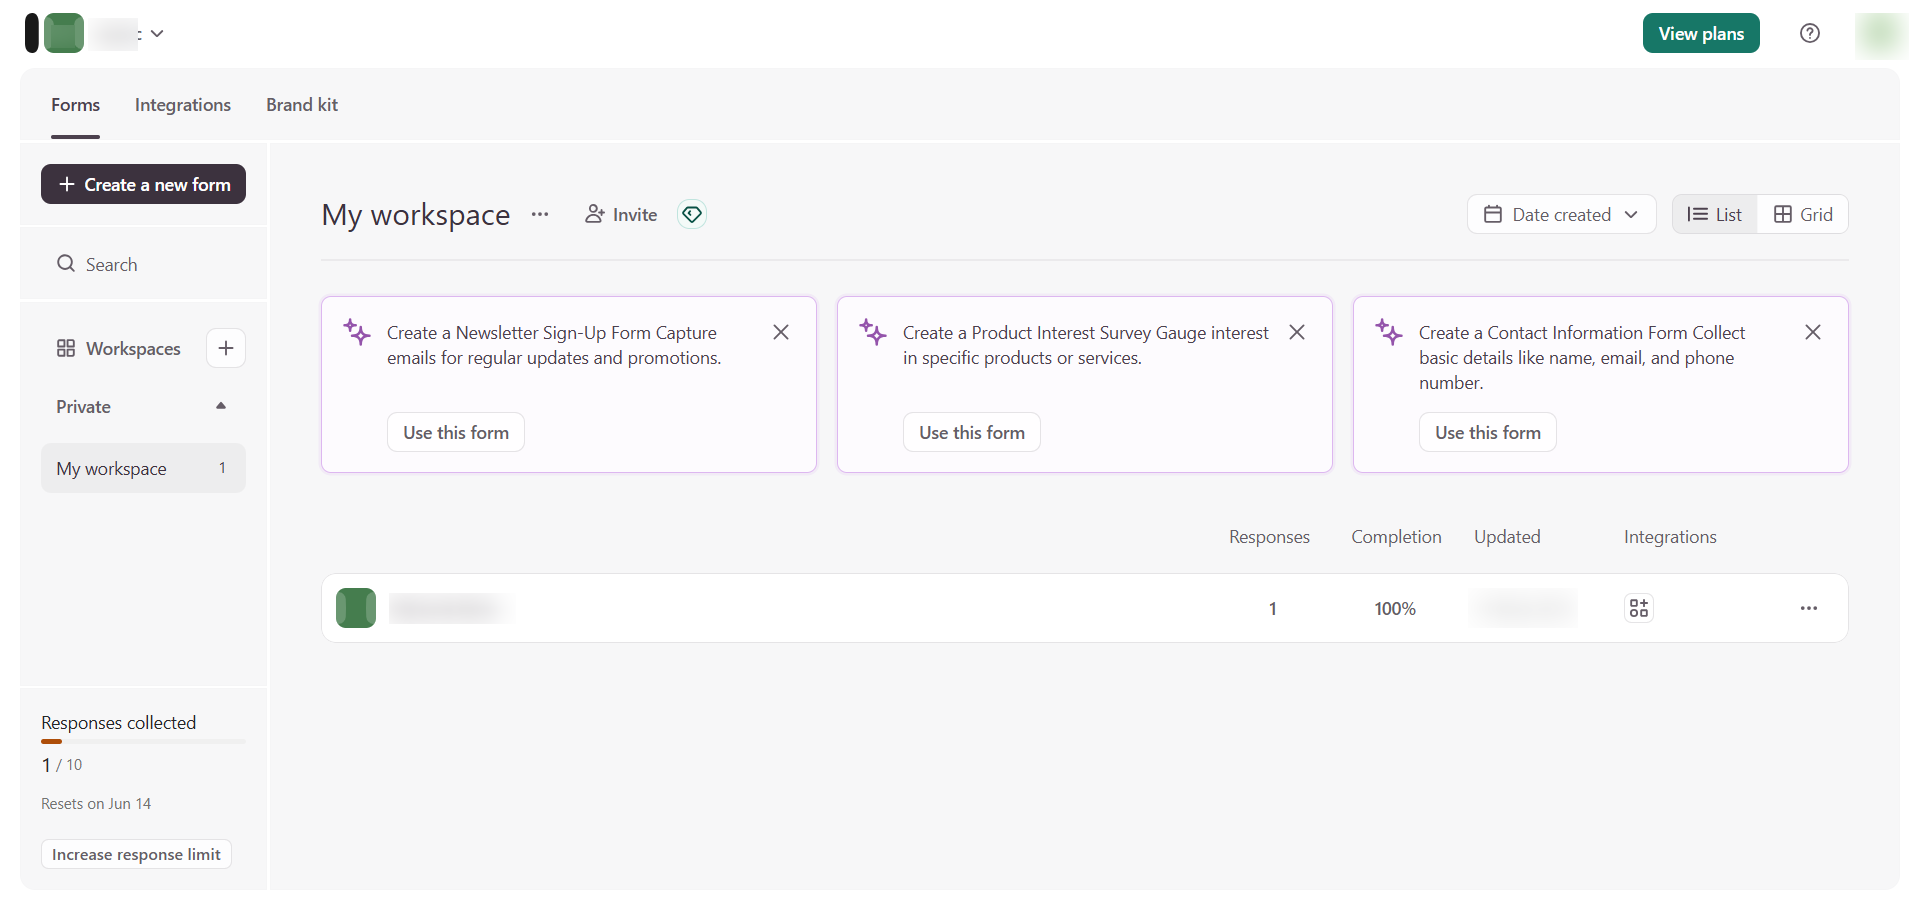Viewport: 1910px width, 902px height.
Task: Collapse the Private workspaces section
Action: 221,406
